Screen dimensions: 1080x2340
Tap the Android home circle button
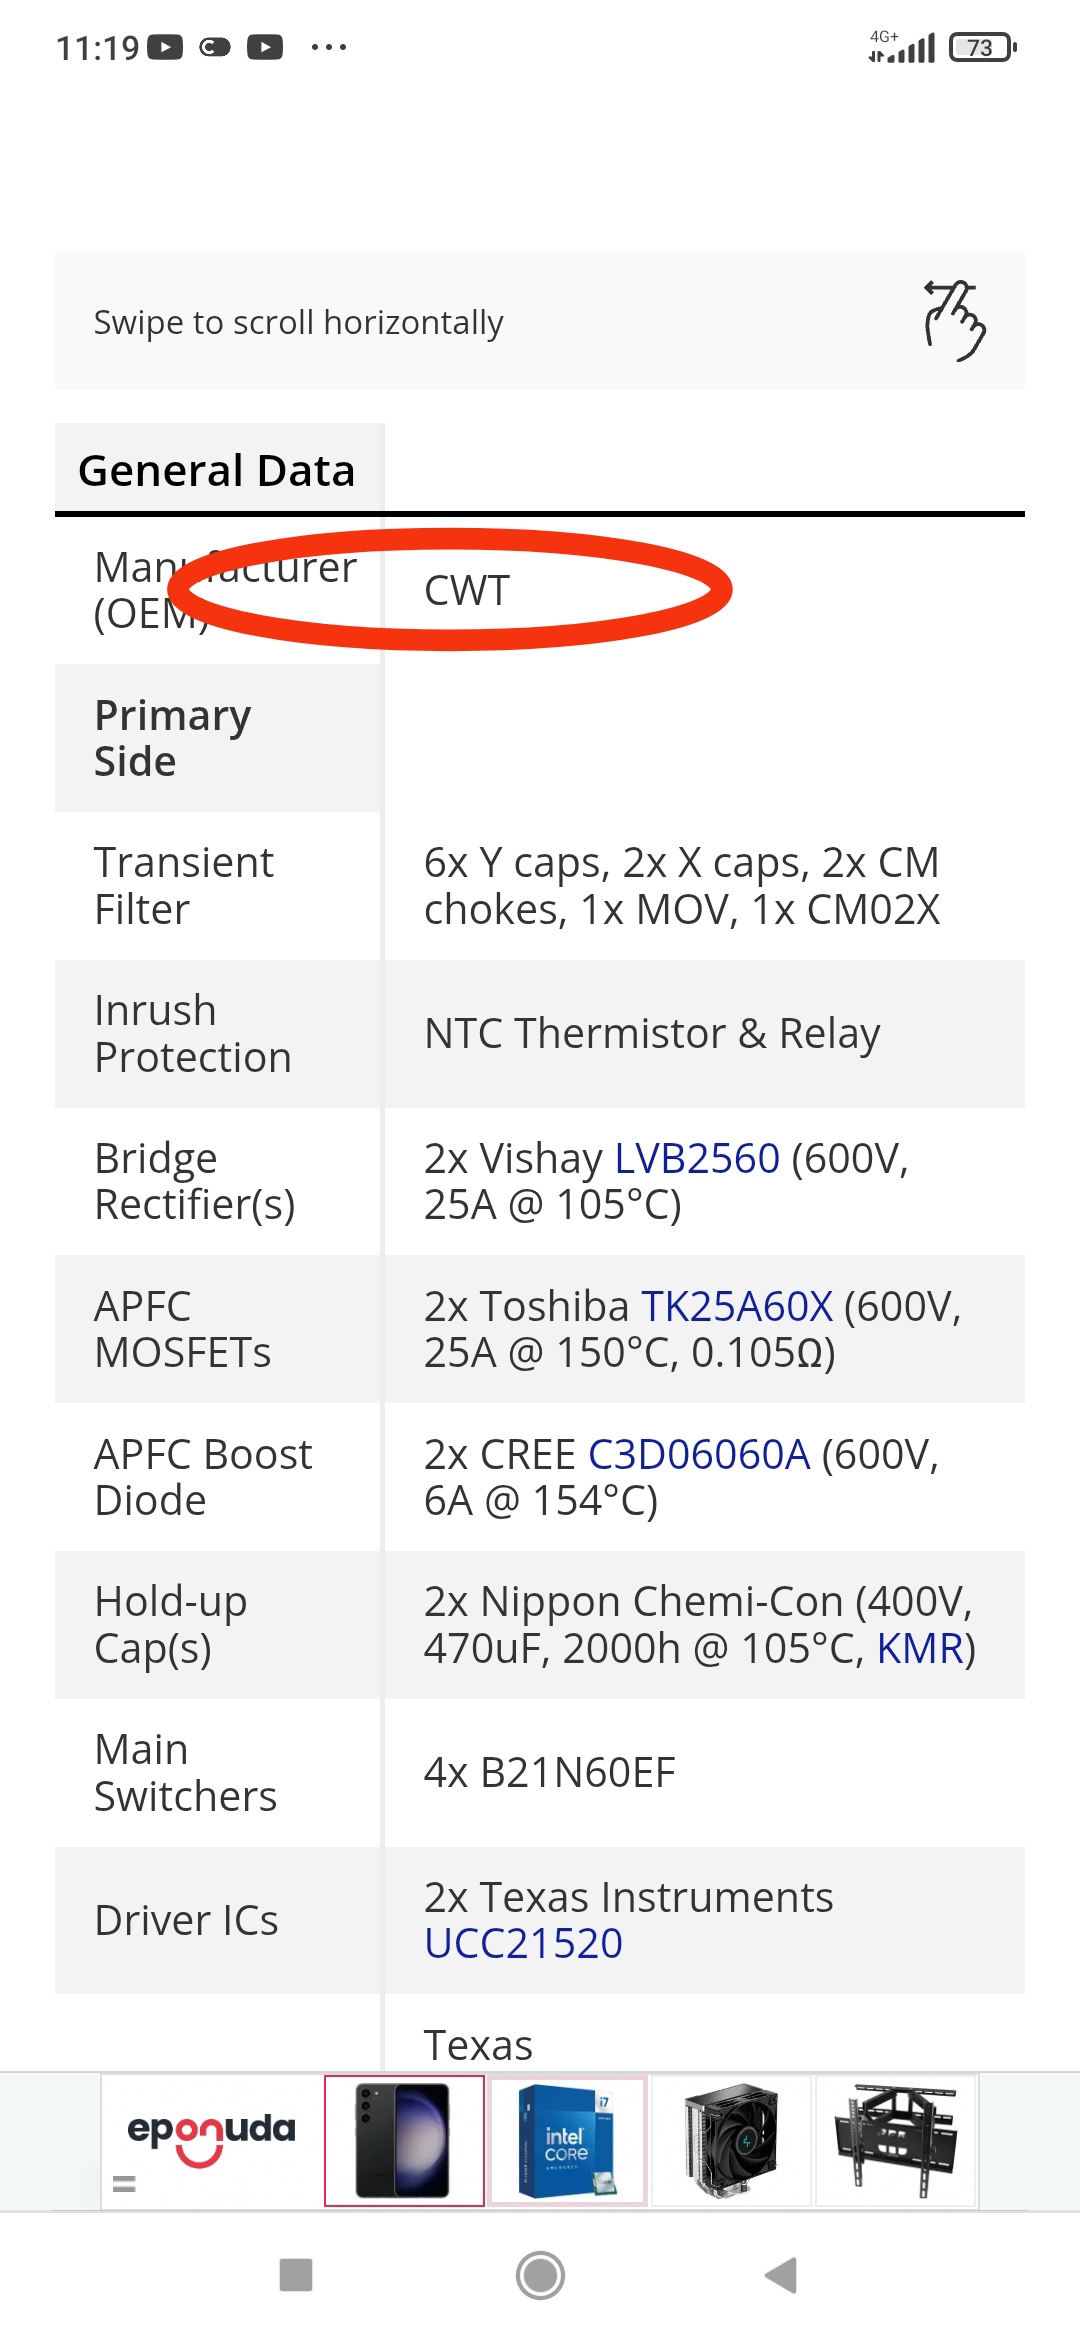click(x=540, y=2275)
